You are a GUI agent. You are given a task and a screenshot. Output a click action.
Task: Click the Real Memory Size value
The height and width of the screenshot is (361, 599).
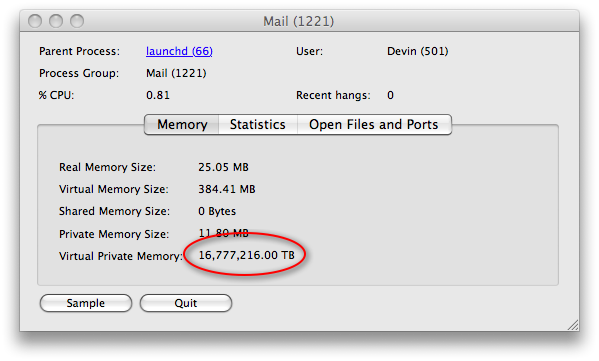[223, 167]
